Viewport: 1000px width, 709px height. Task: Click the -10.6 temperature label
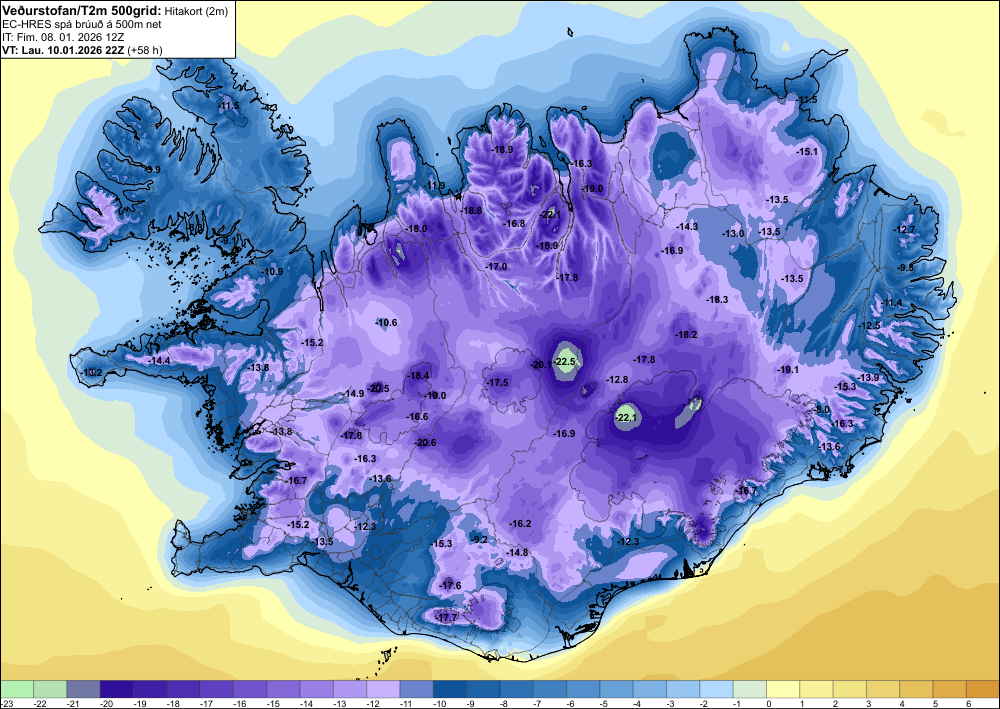point(386,323)
